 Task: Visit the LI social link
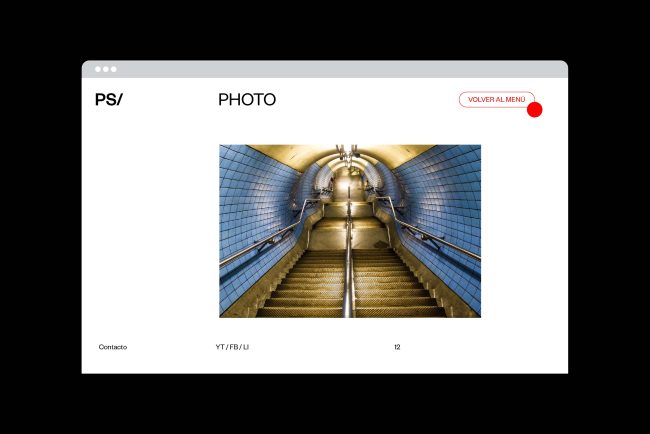pos(245,347)
